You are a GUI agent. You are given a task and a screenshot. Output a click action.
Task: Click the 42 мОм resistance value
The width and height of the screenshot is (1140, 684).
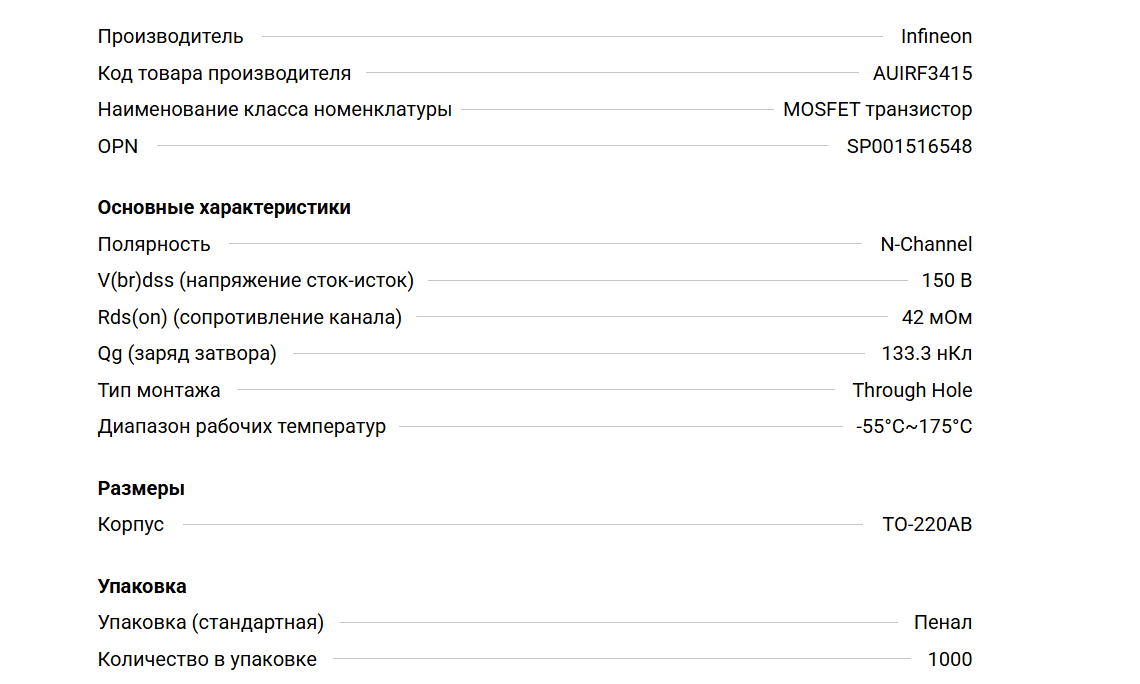pos(936,318)
